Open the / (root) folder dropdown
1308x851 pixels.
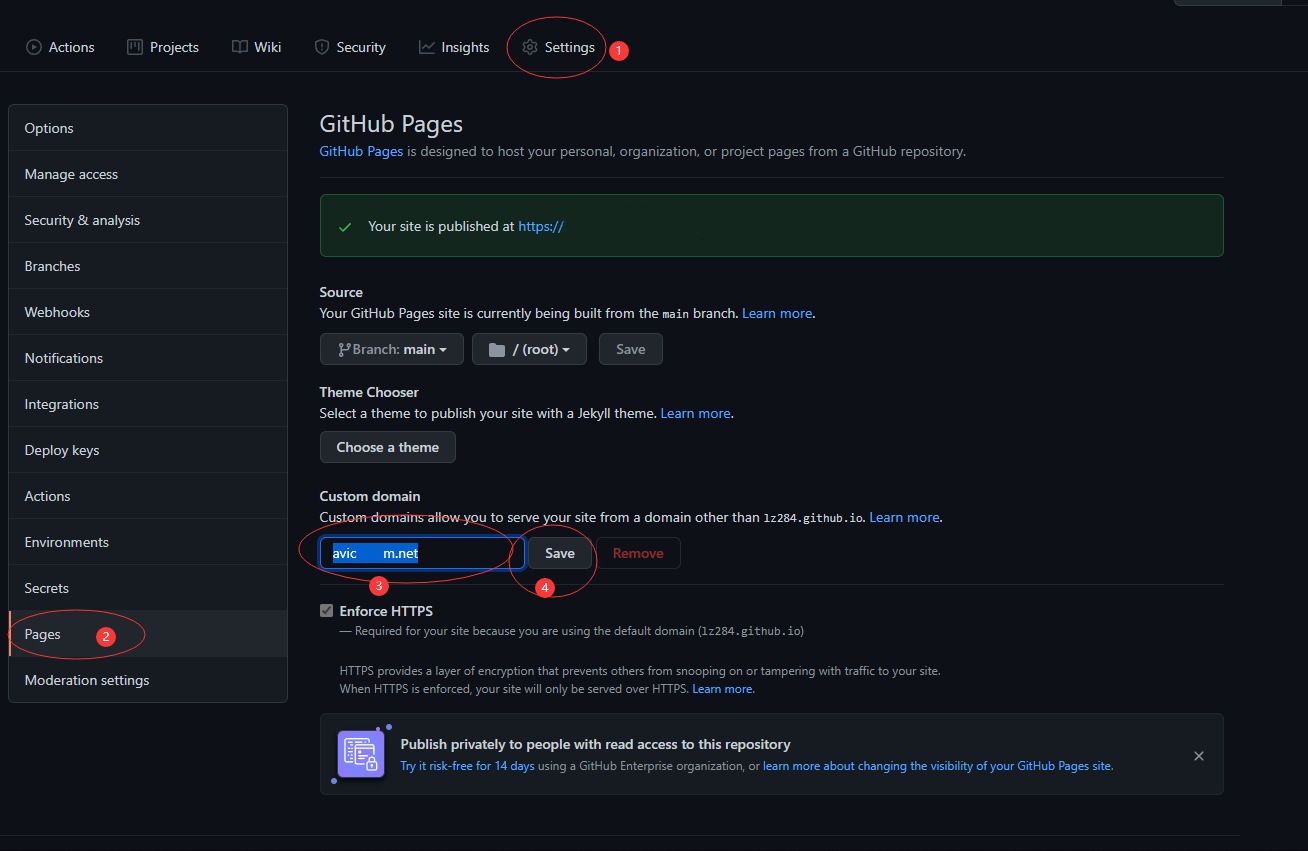(x=529, y=349)
